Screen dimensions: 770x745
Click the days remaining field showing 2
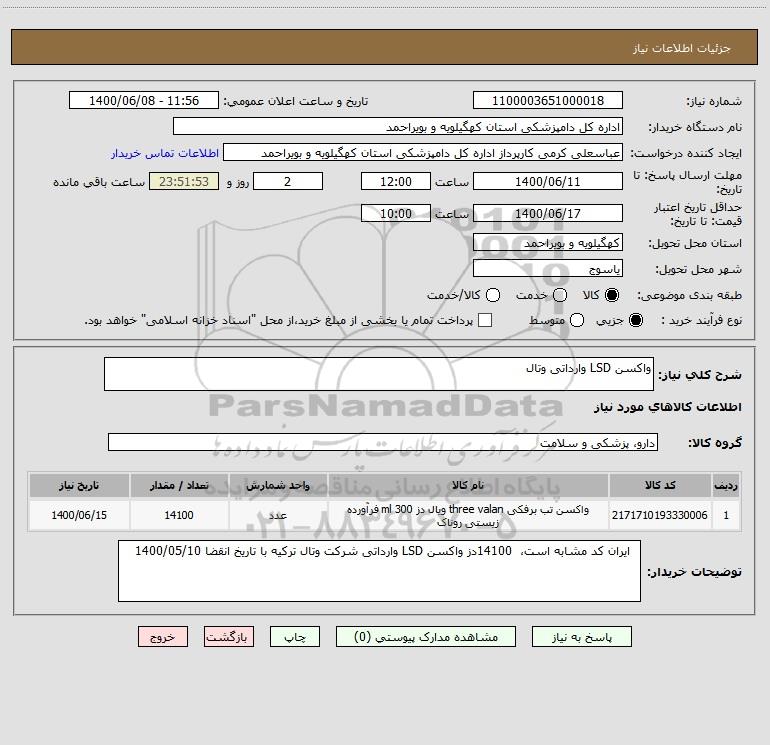pos(288,181)
